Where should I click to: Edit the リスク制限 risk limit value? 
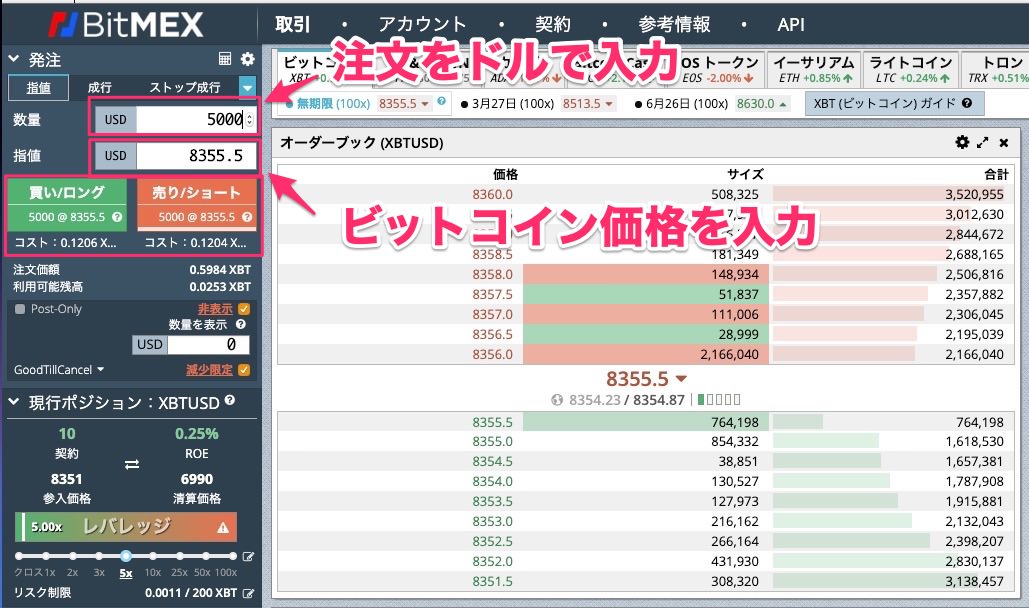(248, 593)
